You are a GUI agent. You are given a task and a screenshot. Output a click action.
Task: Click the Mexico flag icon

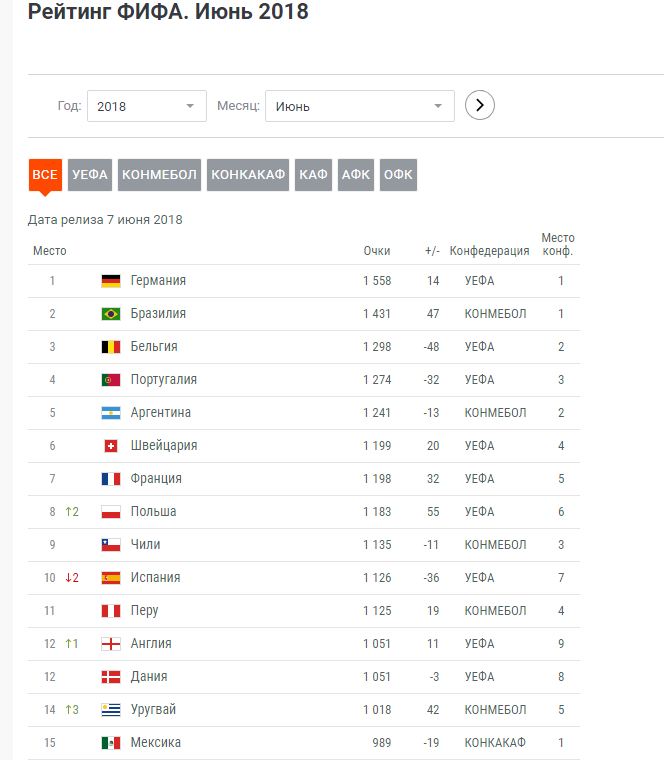click(111, 743)
